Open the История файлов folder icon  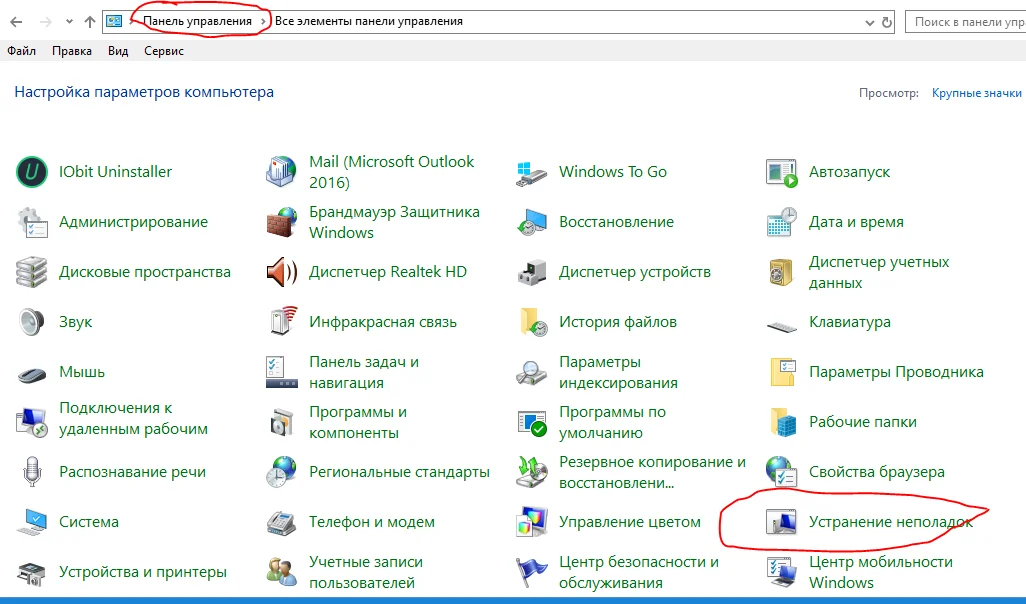click(533, 322)
